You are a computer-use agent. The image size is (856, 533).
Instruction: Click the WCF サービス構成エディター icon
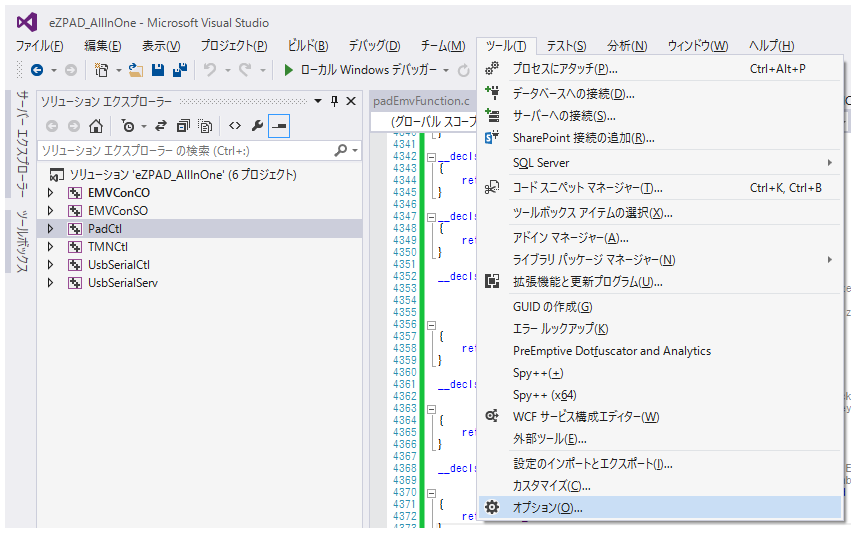[492, 416]
